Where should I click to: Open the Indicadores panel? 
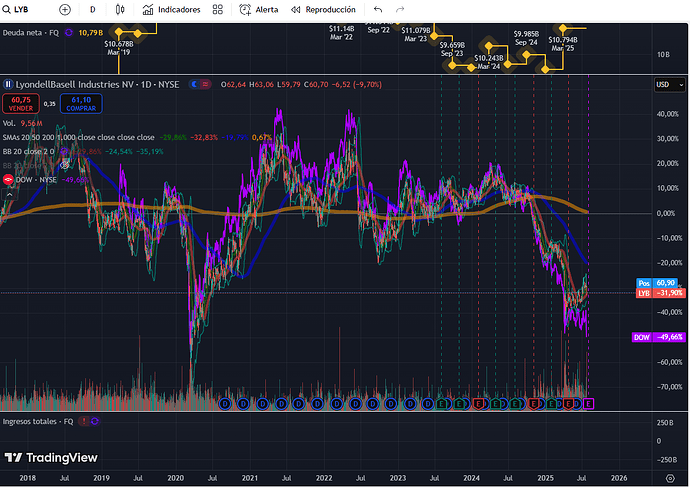[x=172, y=9]
